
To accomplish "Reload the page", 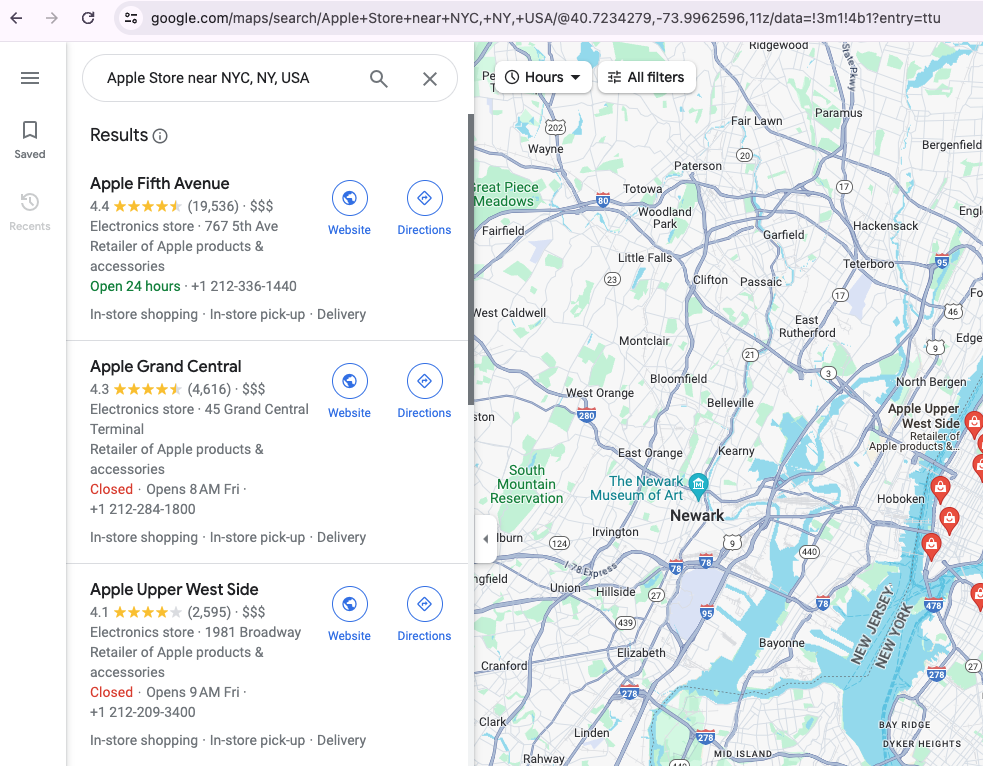I will click(88, 18).
